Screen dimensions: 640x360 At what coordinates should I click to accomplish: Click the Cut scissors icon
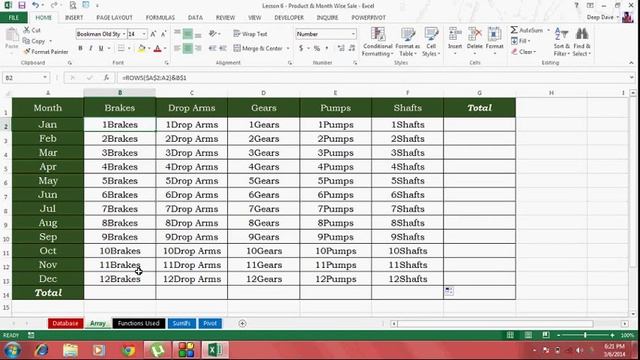[27, 30]
